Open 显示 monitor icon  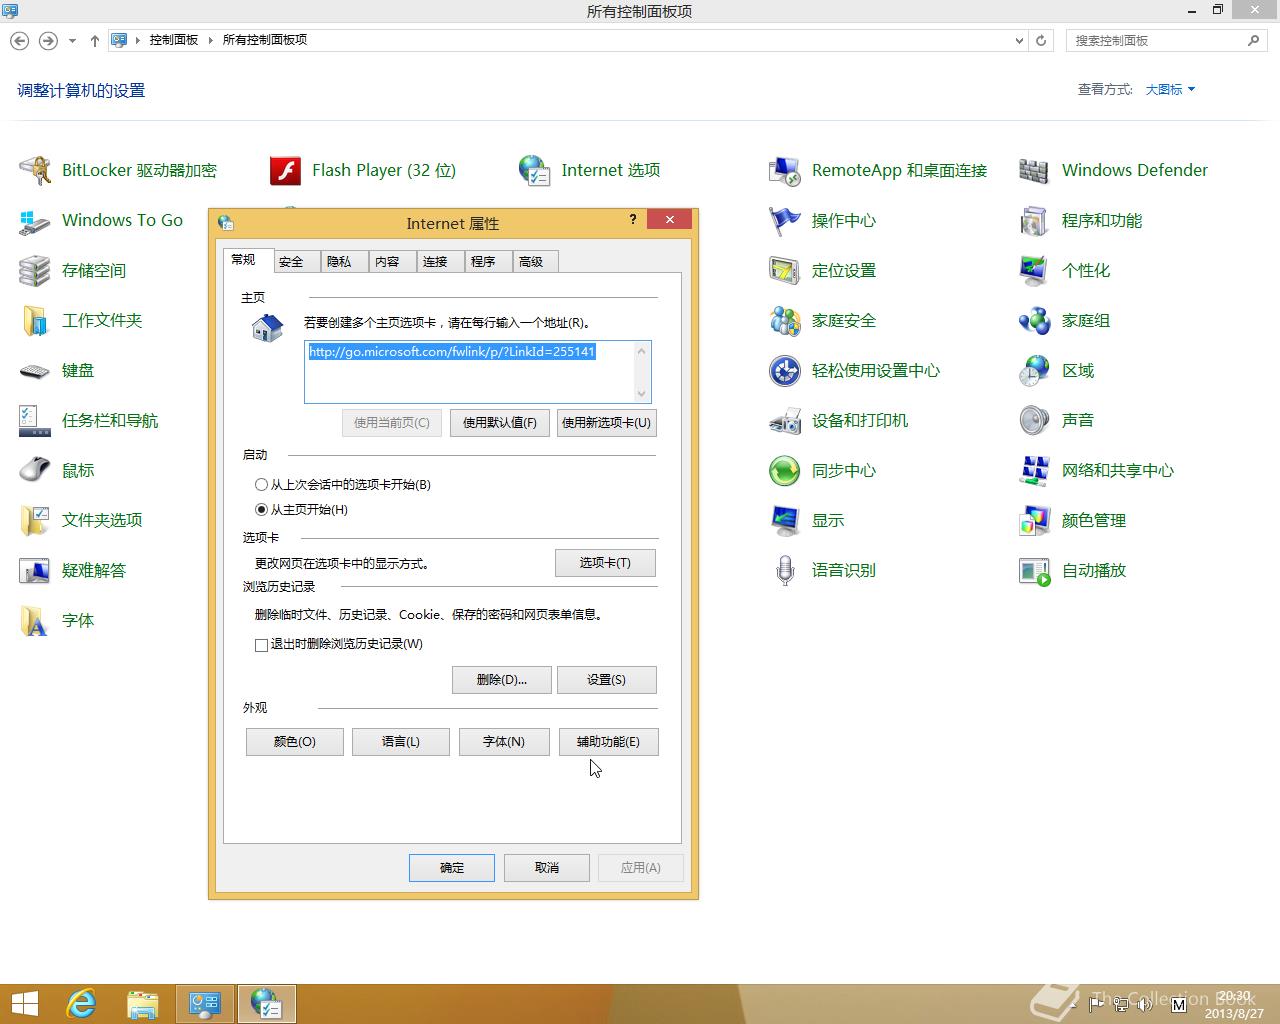point(785,521)
